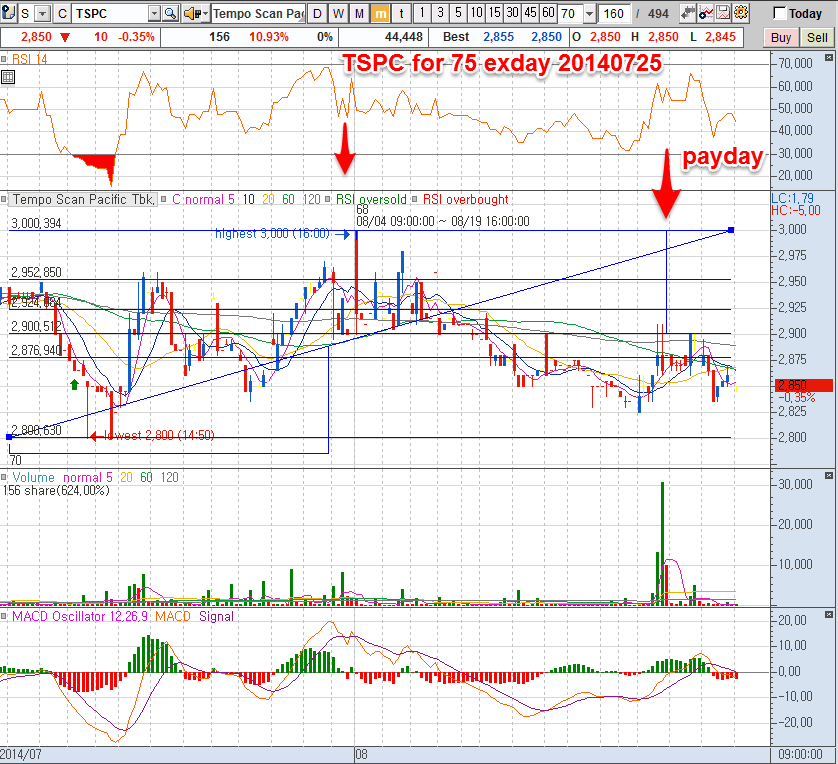The height and width of the screenshot is (764, 838).
Task: Toggle the RSI oversold legend marker
Action: coord(328,199)
